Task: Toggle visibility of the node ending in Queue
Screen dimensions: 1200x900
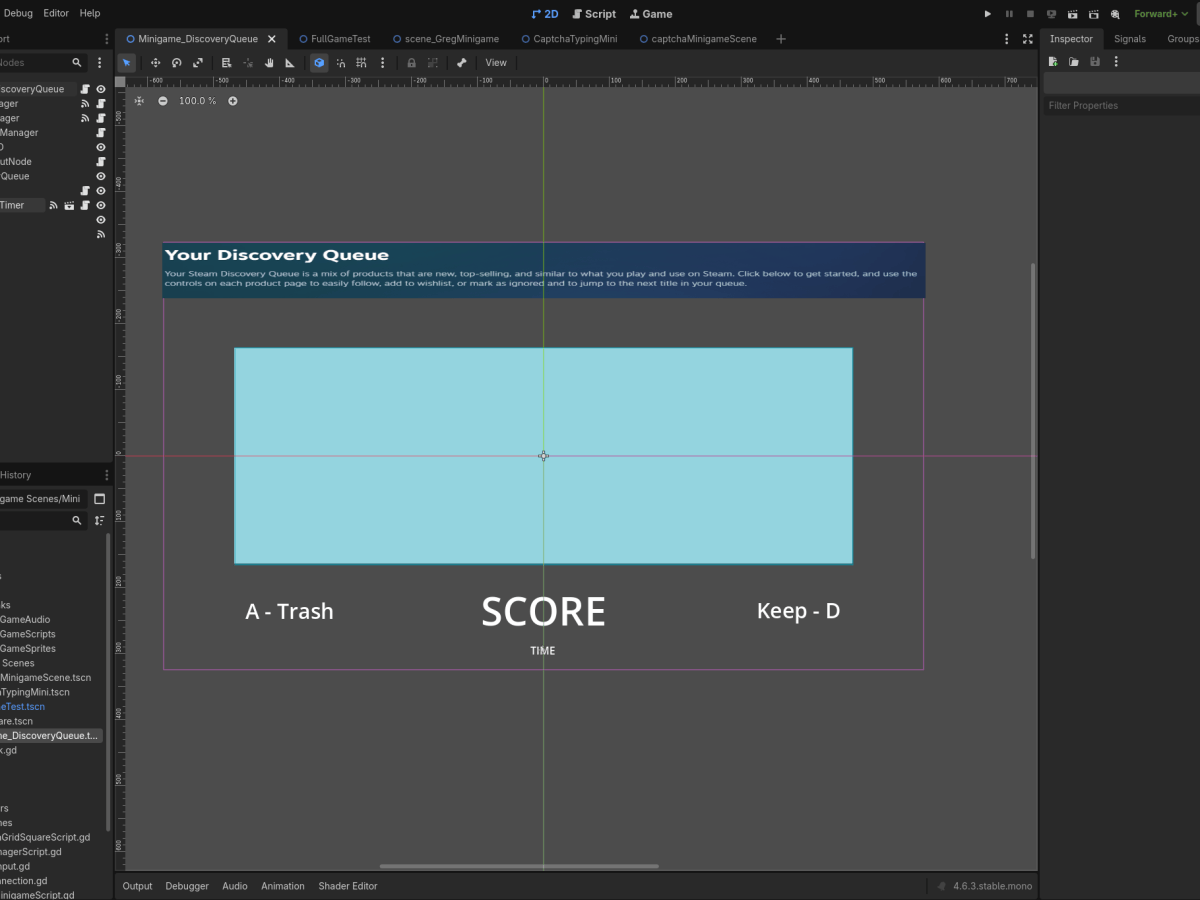Action: point(101,176)
